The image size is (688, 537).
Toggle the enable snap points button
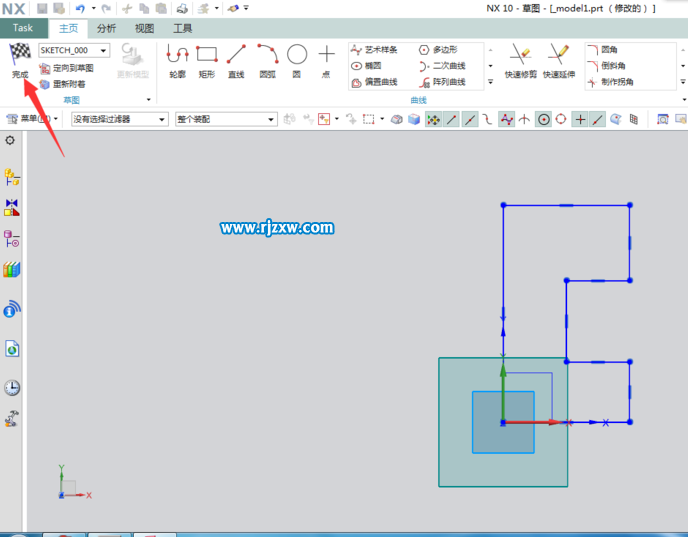click(x=434, y=119)
